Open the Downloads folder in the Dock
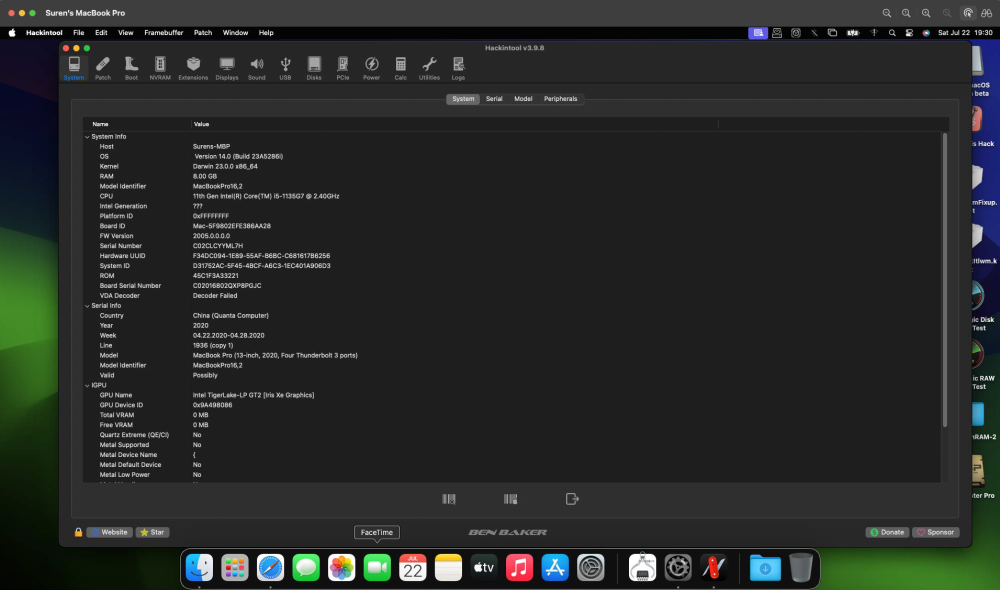The height and width of the screenshot is (590, 1000). (765, 567)
